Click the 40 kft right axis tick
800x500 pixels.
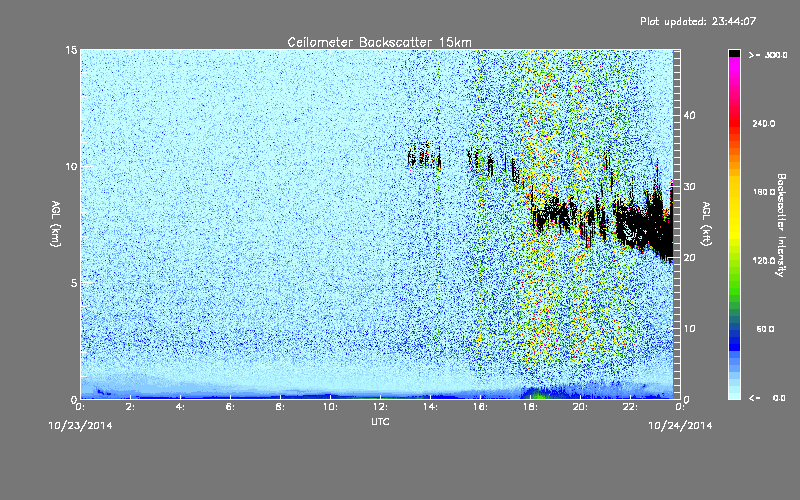point(689,115)
